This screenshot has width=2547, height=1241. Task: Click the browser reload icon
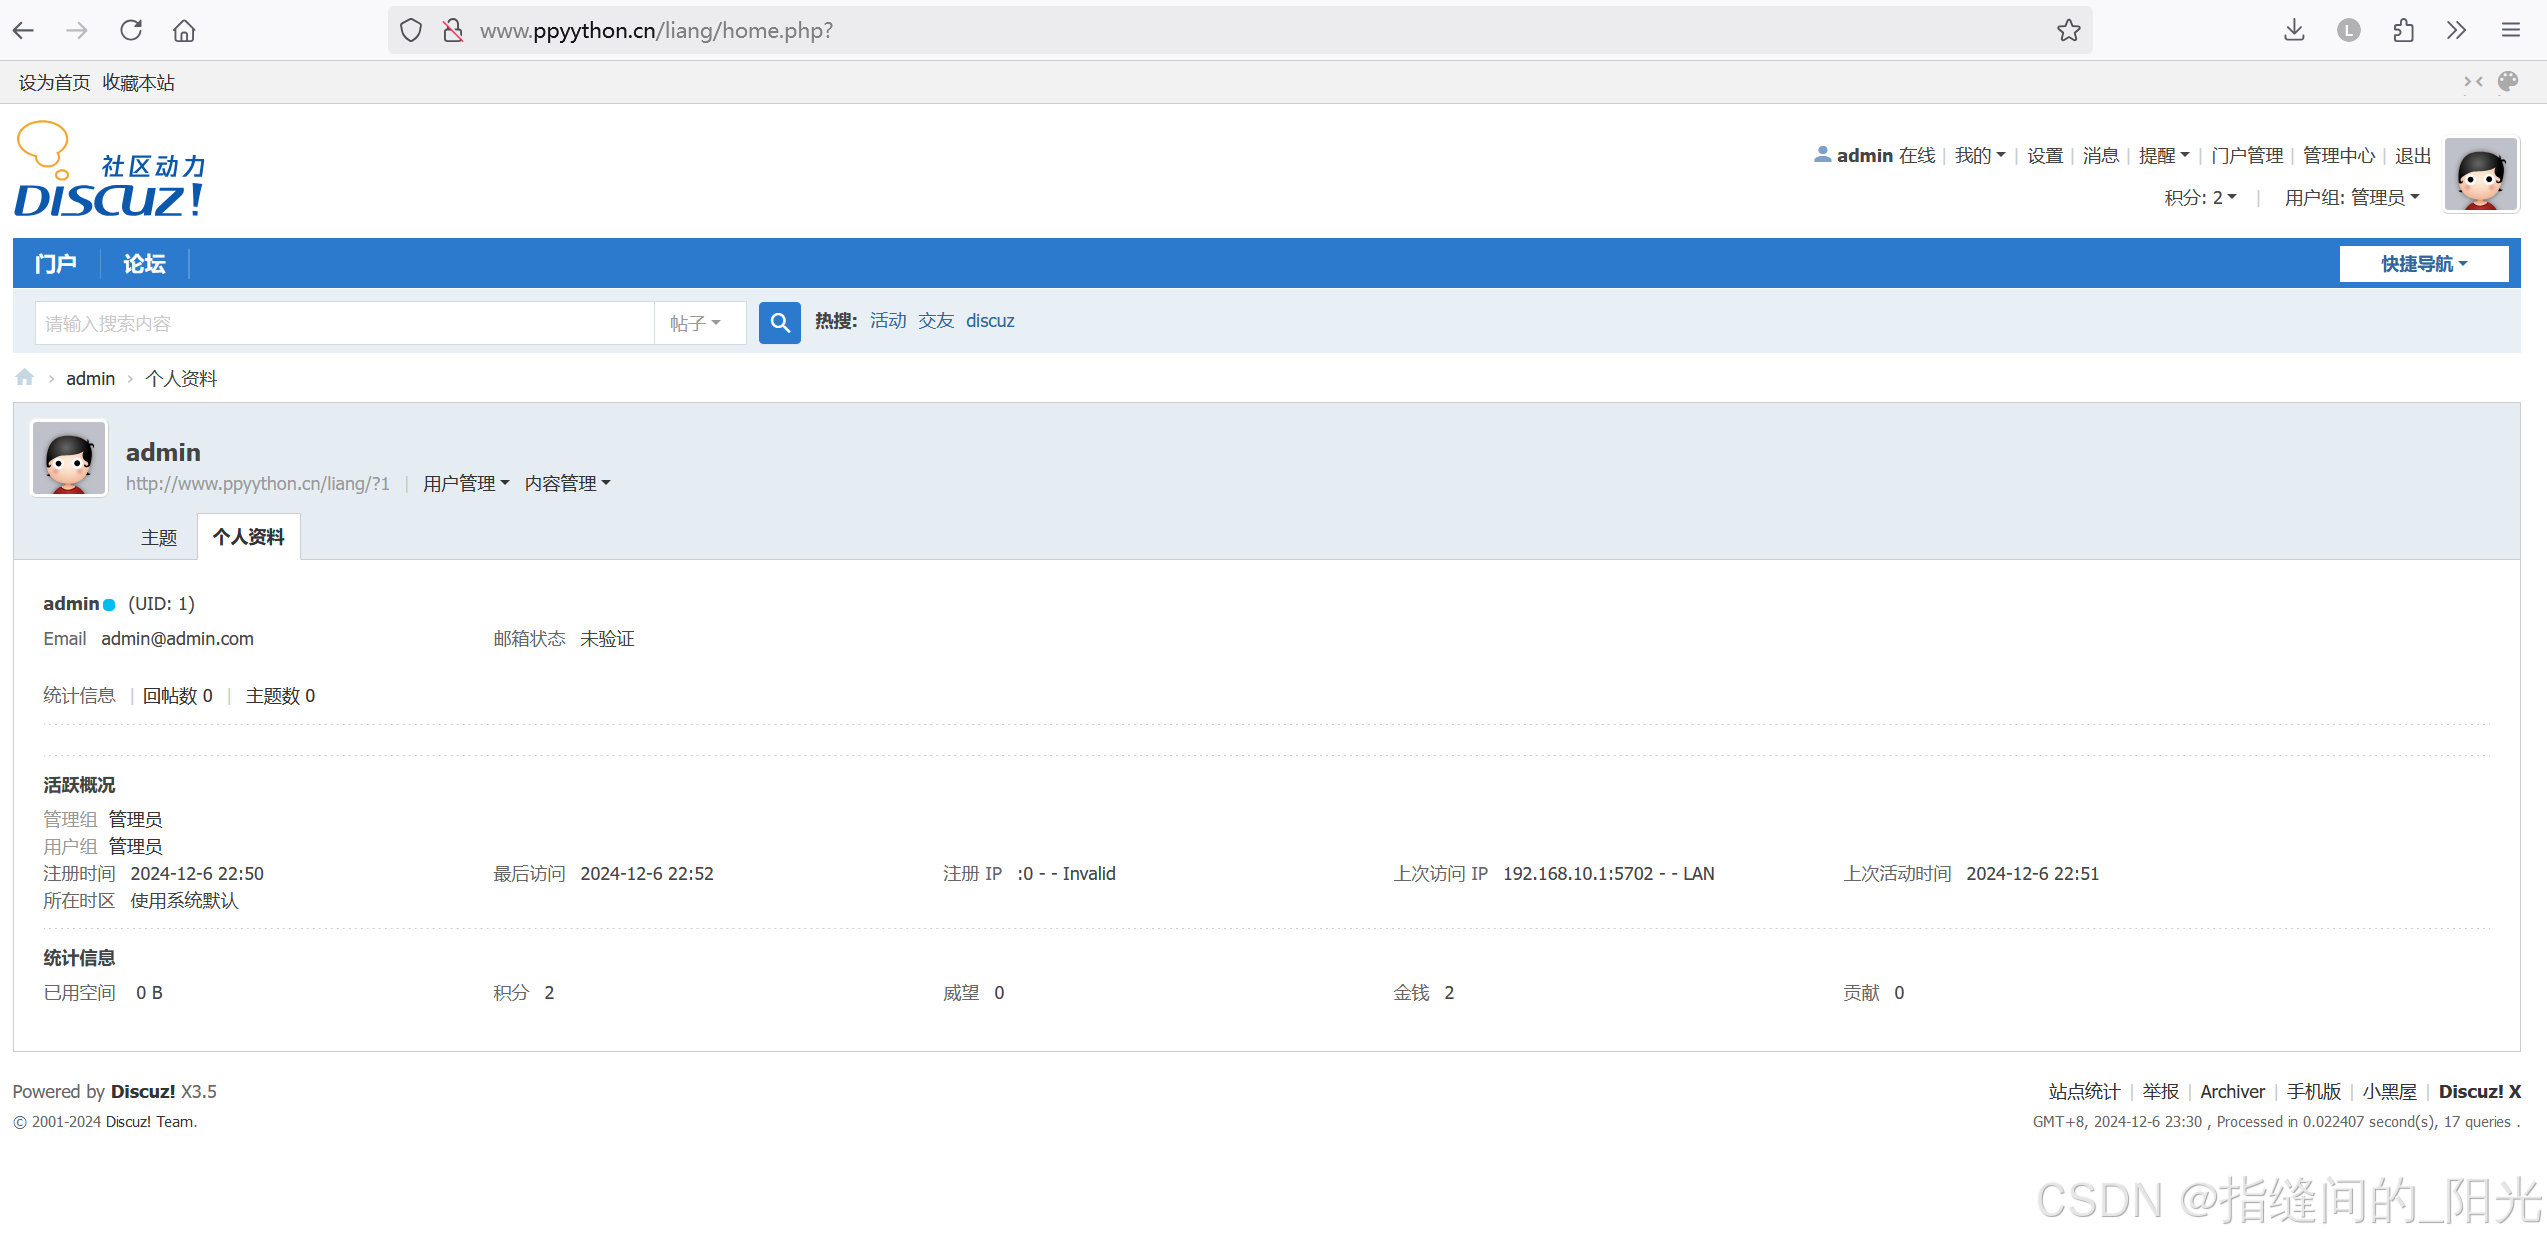pos(131,30)
